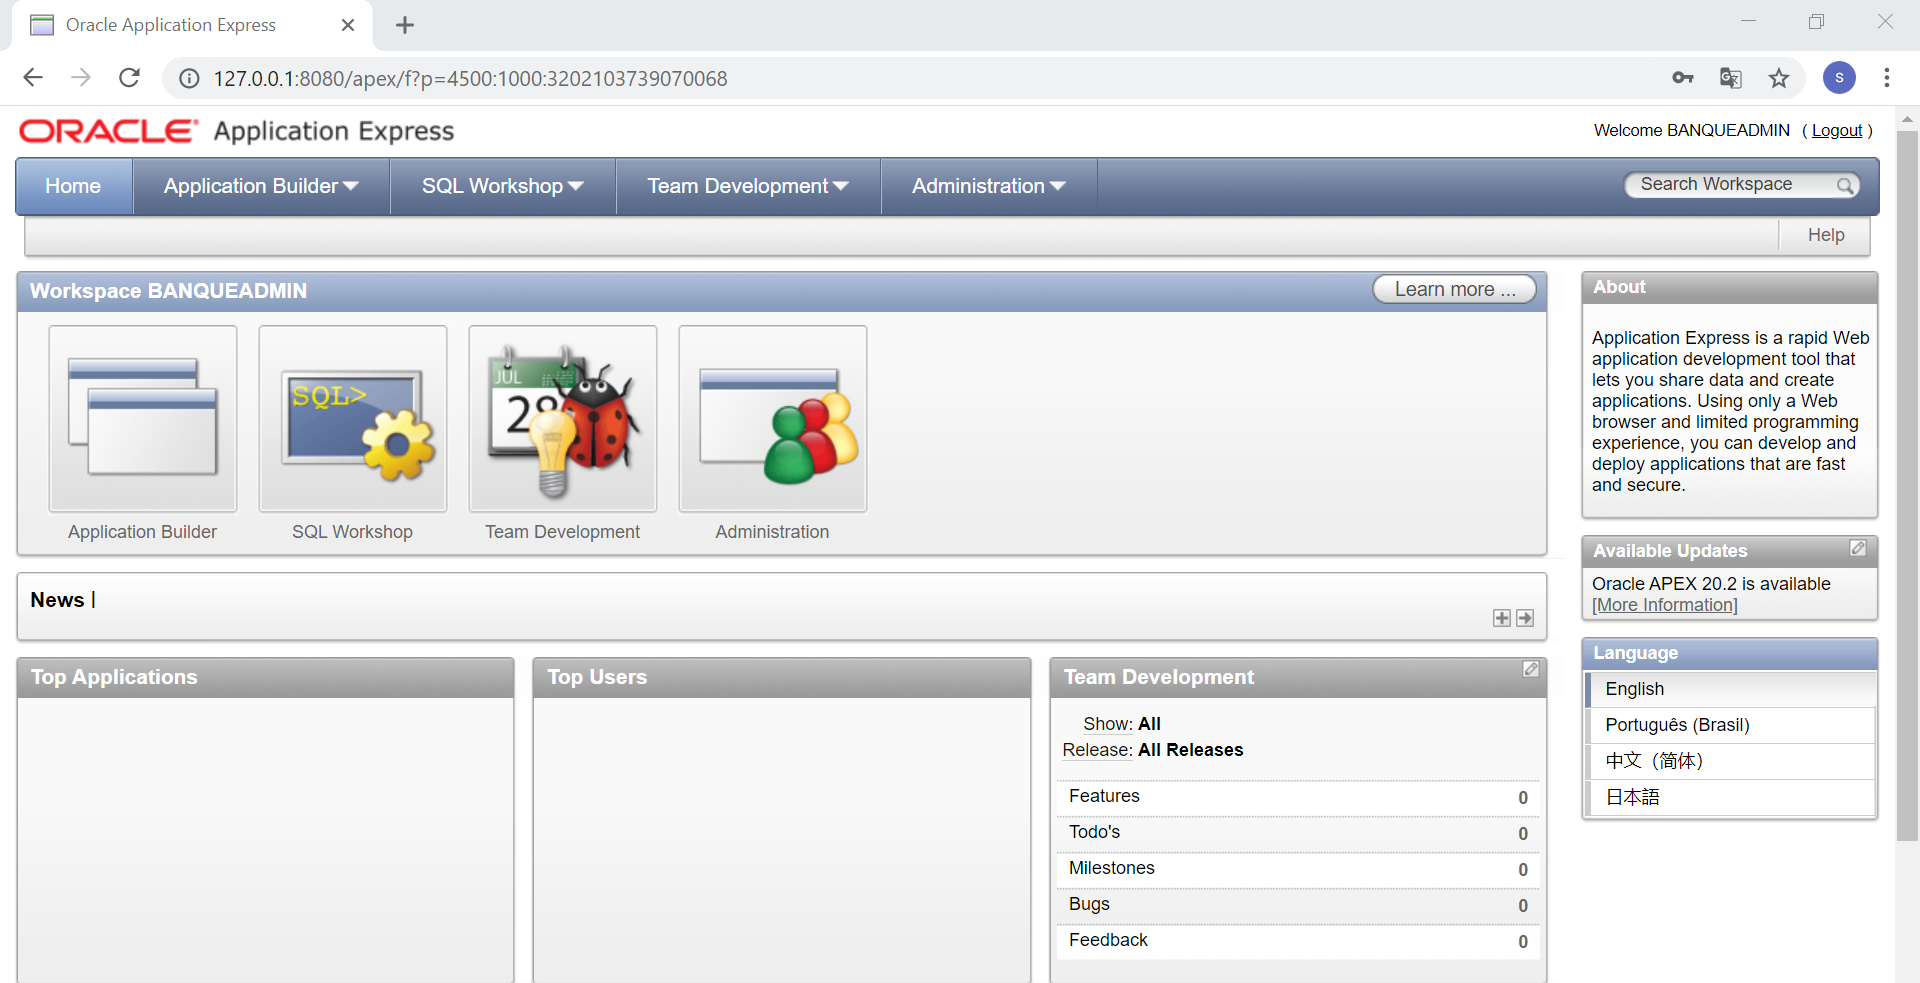Click the page vertical scrollbar

coord(1907,485)
